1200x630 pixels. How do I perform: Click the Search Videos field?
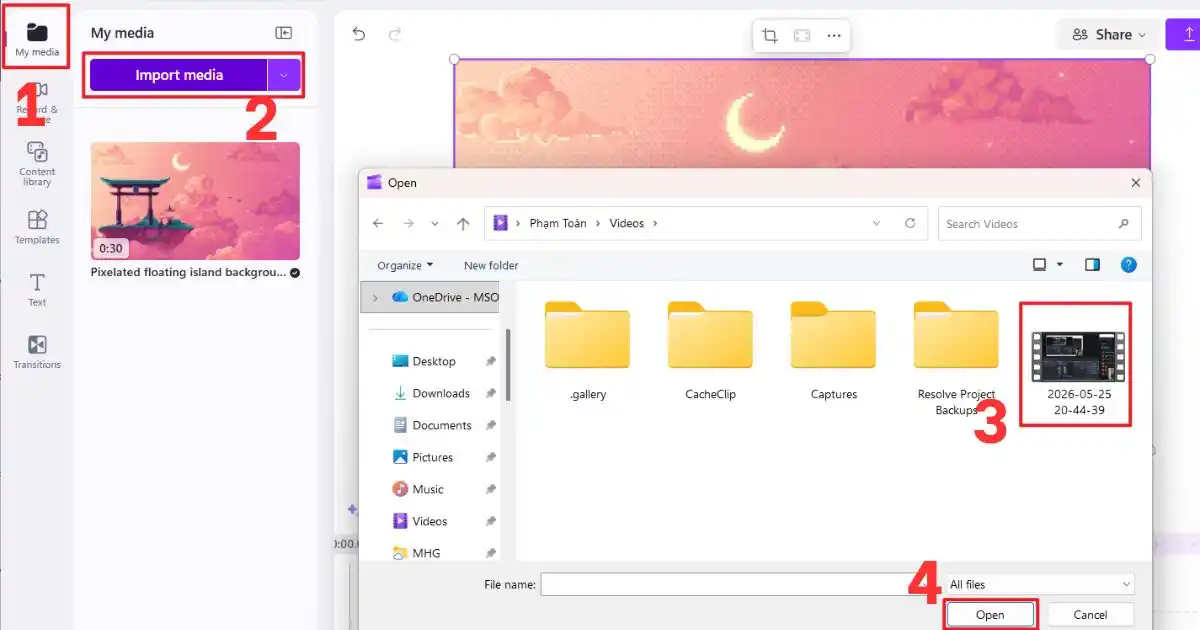coord(1039,224)
